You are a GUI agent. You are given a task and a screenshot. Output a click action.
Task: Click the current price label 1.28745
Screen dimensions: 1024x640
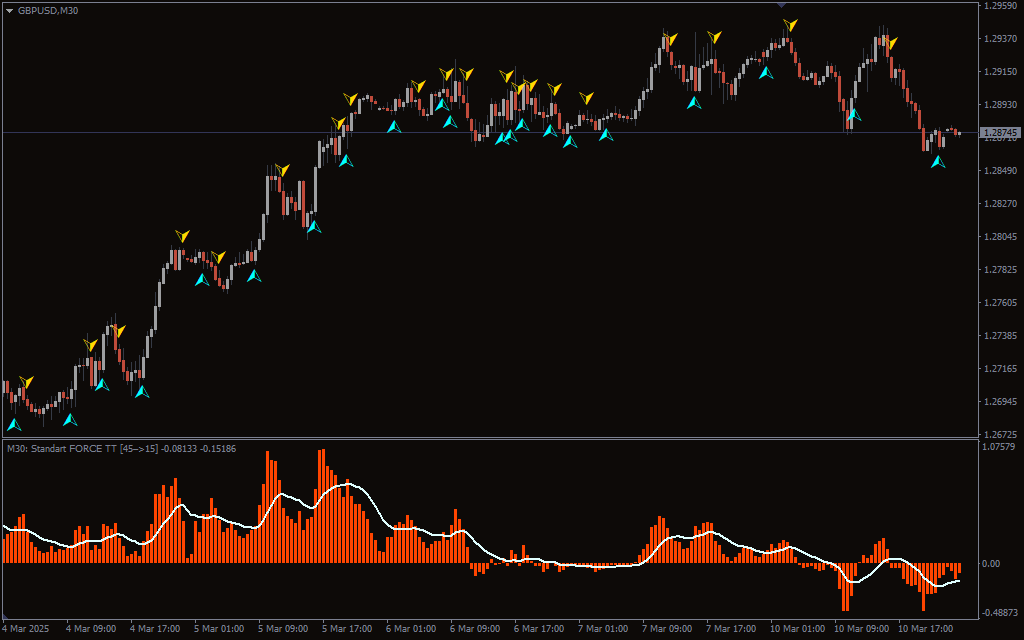pyautogui.click(x=1000, y=132)
